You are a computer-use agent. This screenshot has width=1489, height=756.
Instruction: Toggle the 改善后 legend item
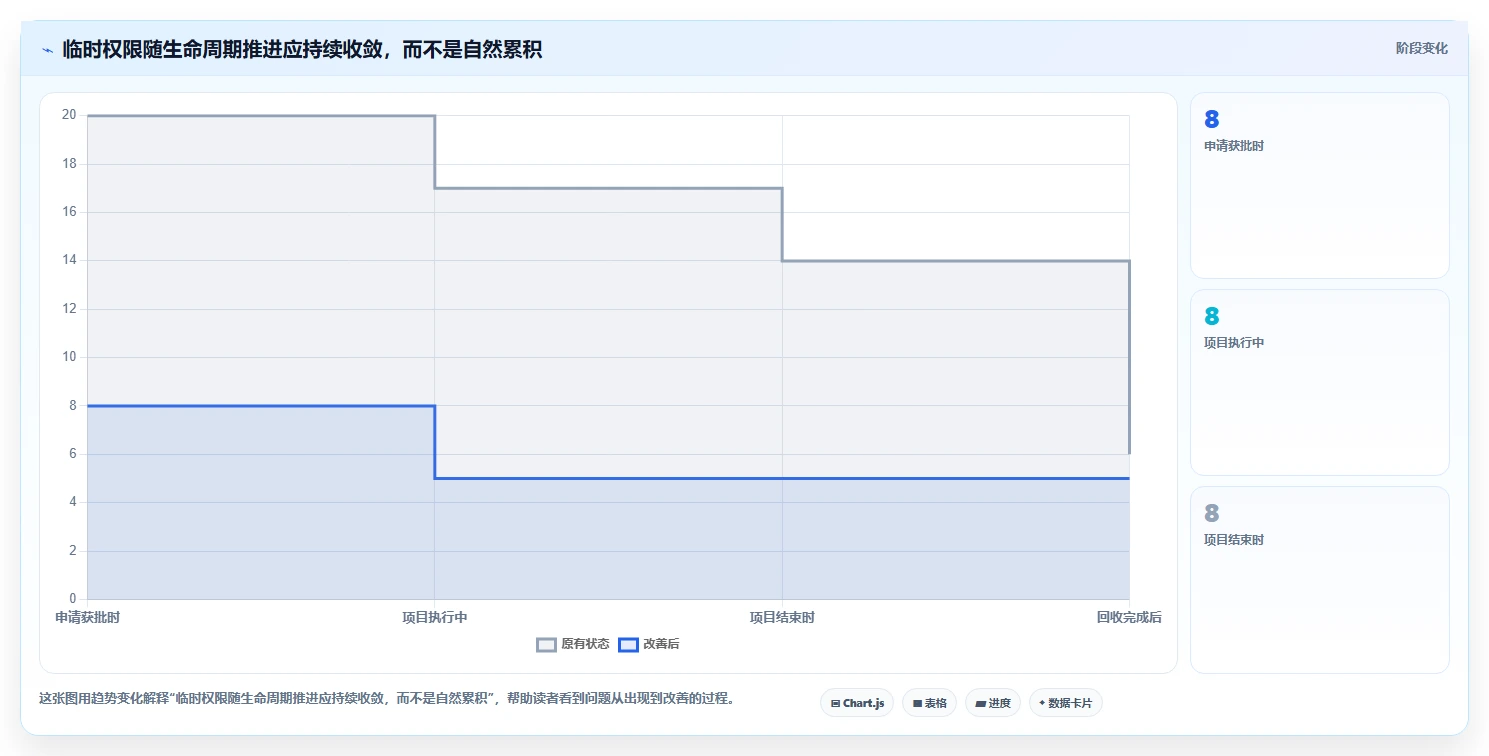click(649, 644)
